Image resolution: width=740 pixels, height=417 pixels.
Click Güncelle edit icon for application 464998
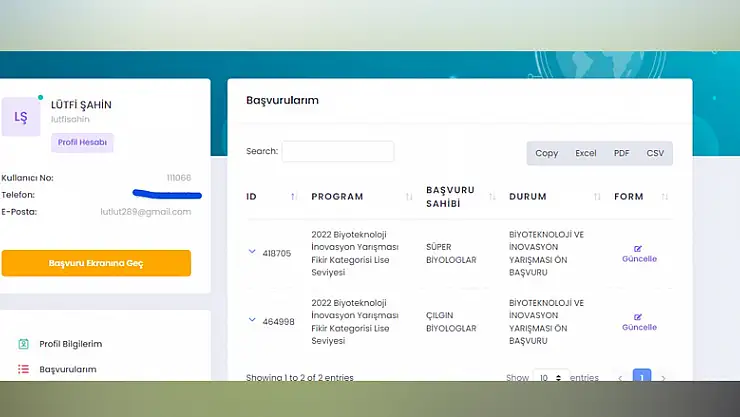click(x=638, y=317)
